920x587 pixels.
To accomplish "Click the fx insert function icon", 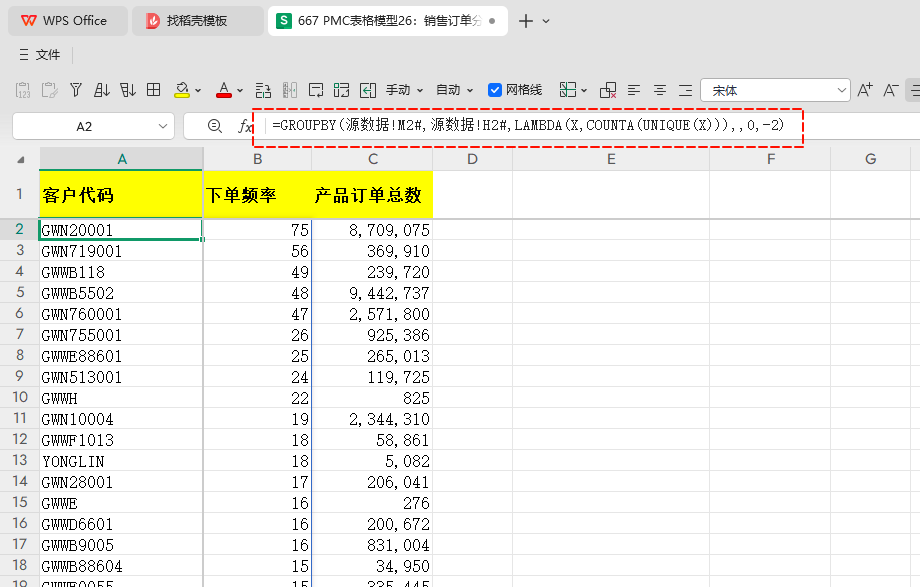I will pyautogui.click(x=245, y=126).
